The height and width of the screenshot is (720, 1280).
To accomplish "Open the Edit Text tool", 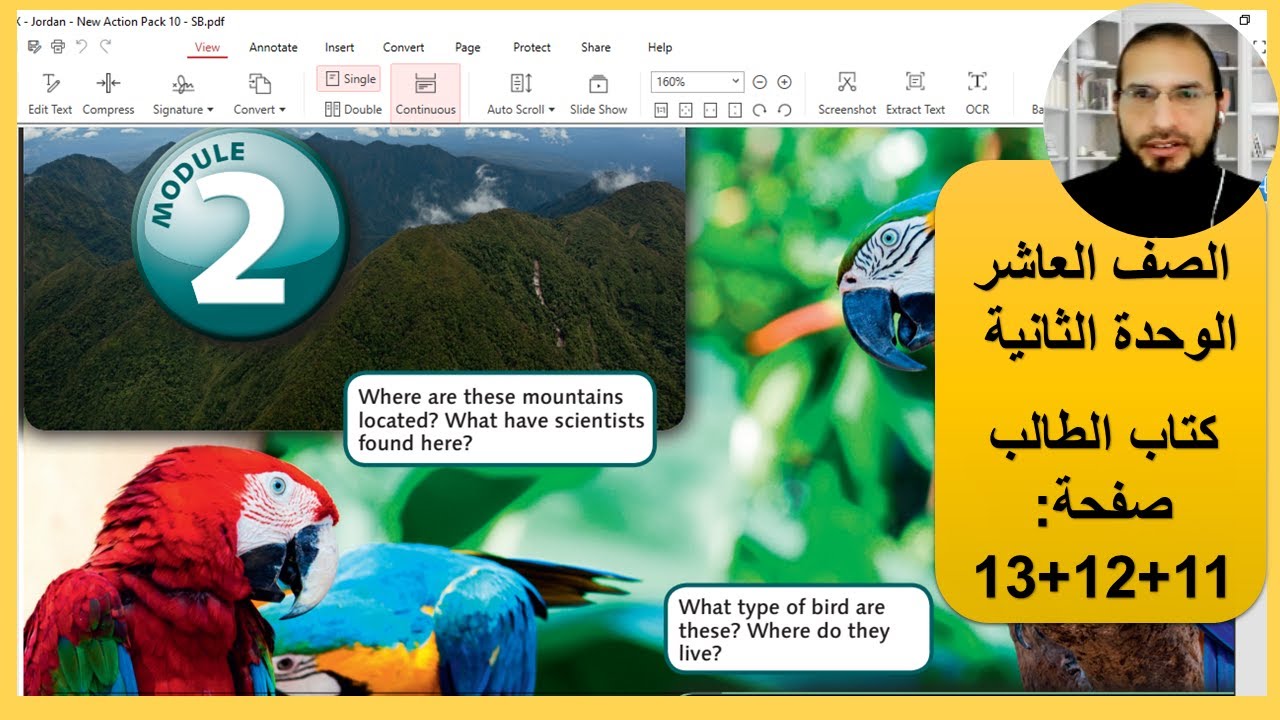I will [x=50, y=94].
